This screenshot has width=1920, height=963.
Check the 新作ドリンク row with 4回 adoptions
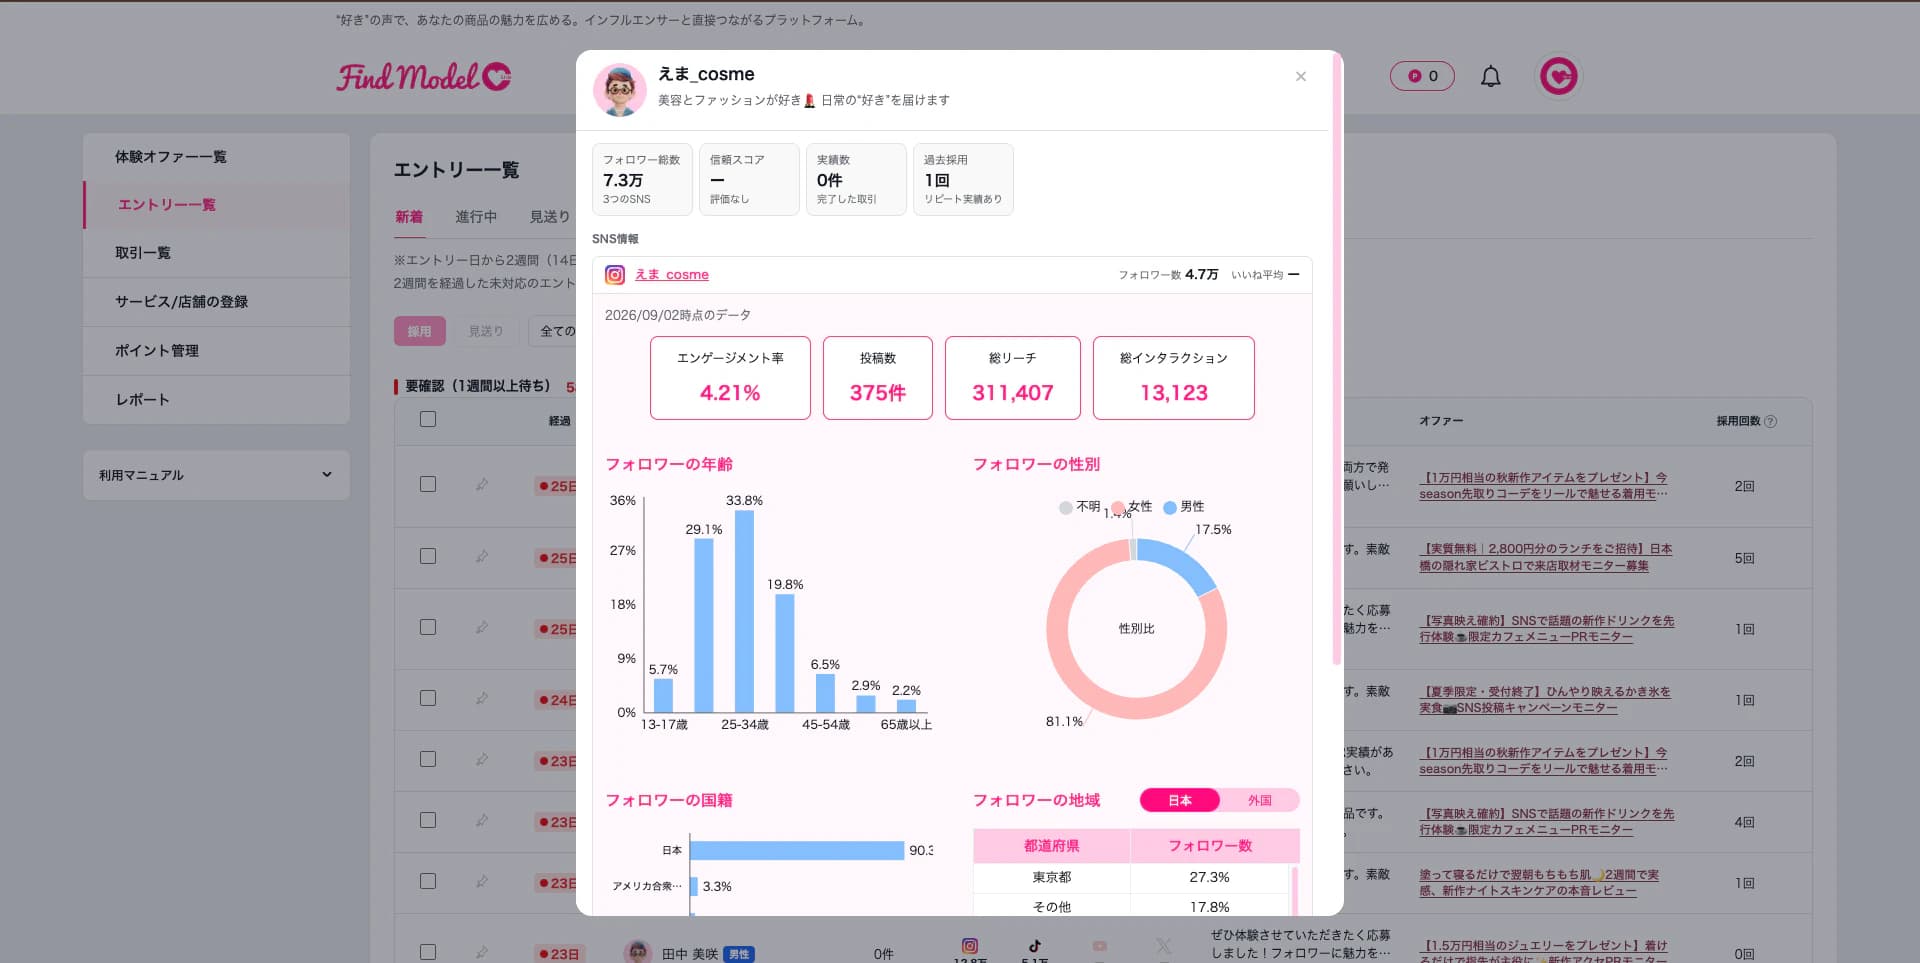click(x=428, y=820)
